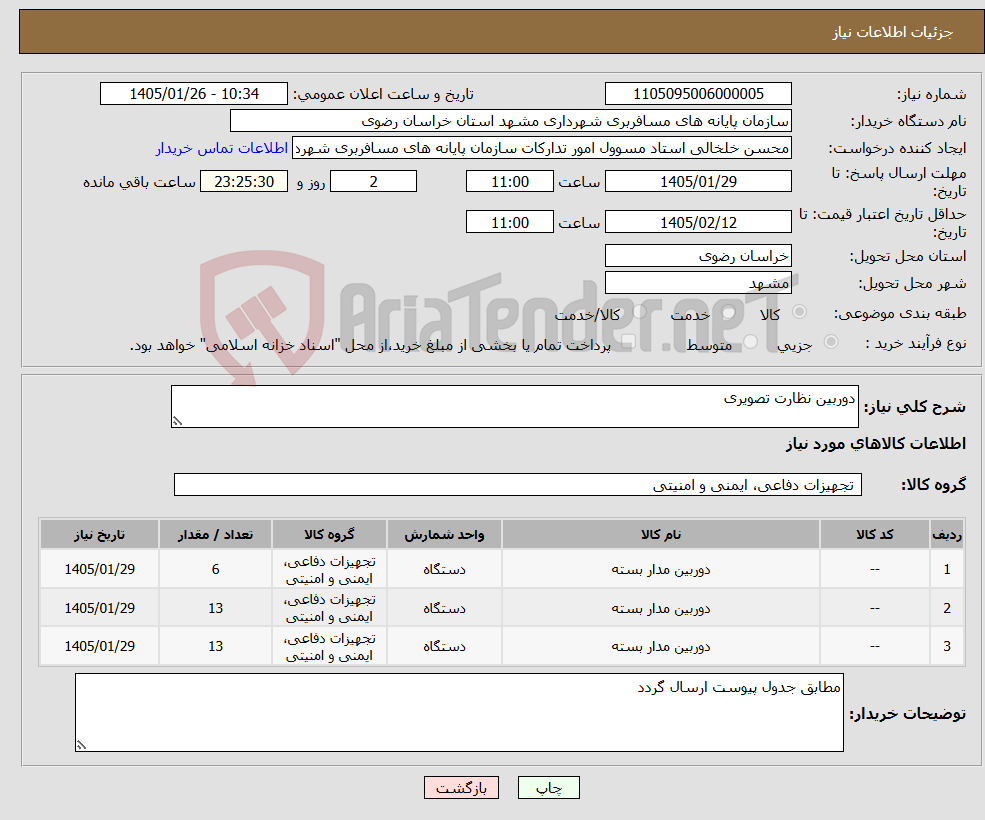Viewport: 985px width, 820px height.
Task: Click the بازگشت (back) button
Action: [461, 787]
